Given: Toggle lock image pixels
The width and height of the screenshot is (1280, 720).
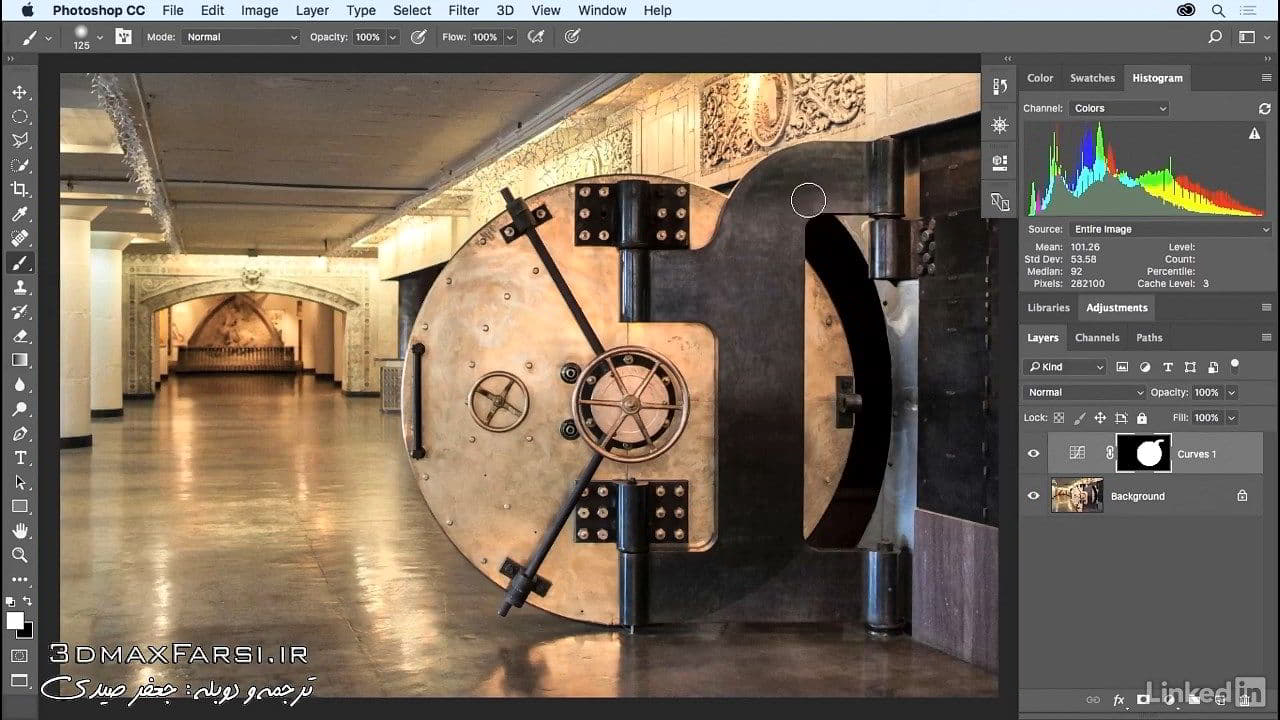Looking at the screenshot, I should (1079, 418).
